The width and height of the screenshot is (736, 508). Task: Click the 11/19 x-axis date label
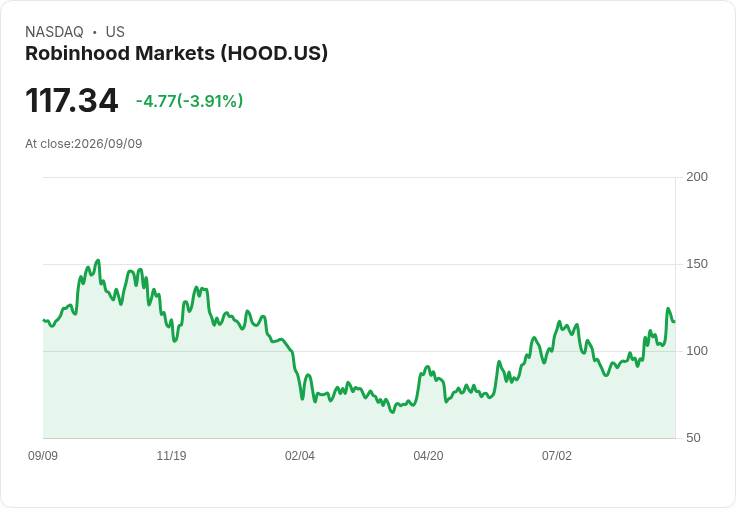[x=171, y=456]
